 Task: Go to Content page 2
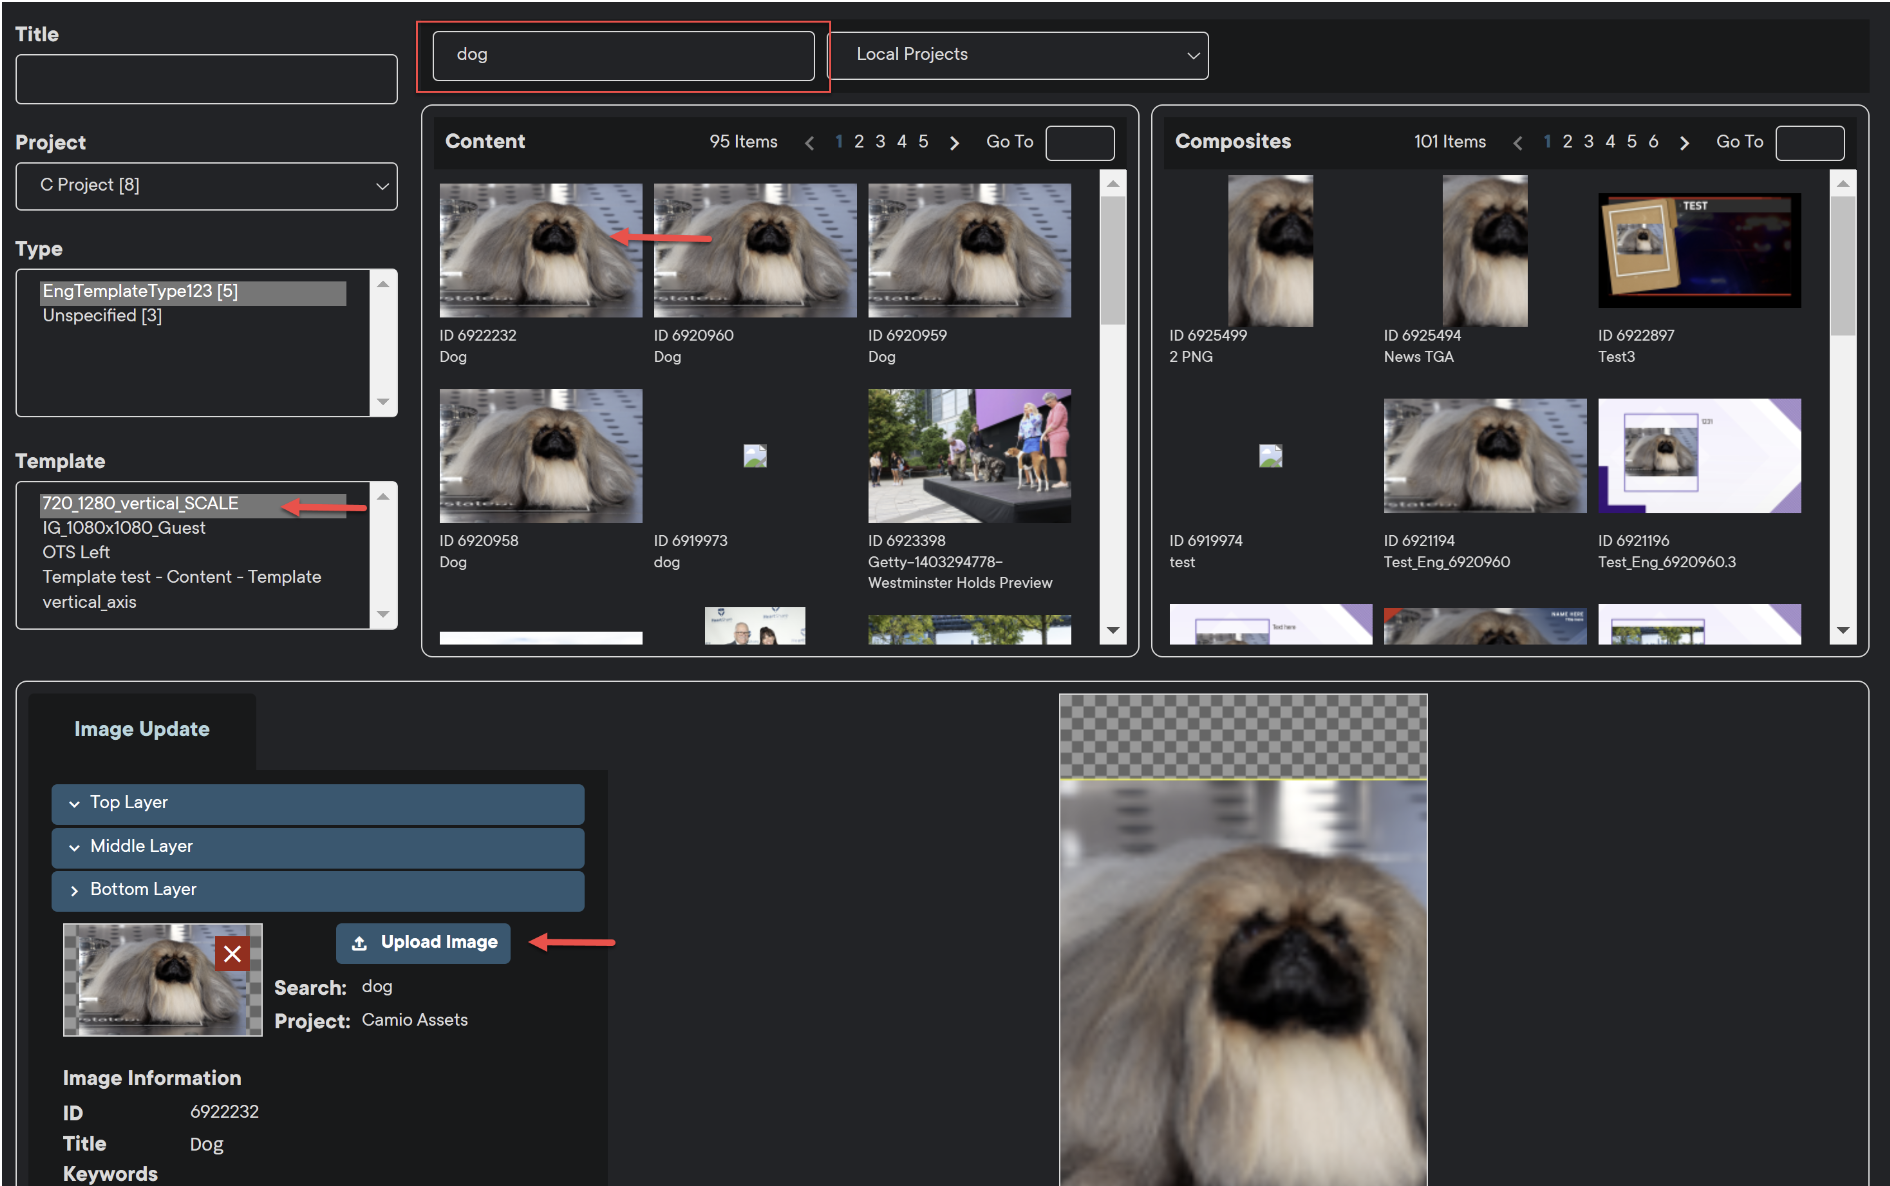pos(859,142)
